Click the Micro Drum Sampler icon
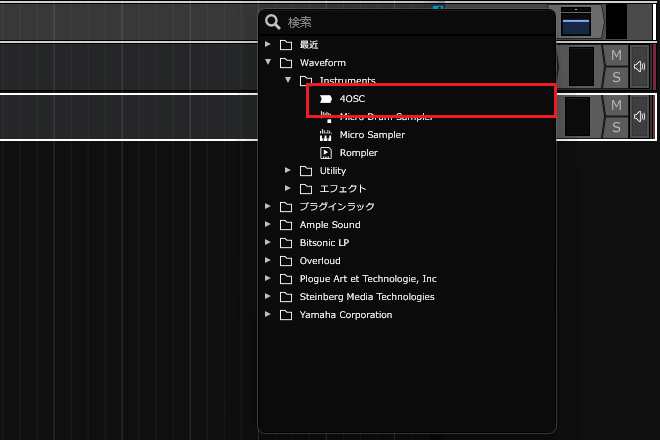Viewport: 660px width, 440px height. (325, 117)
